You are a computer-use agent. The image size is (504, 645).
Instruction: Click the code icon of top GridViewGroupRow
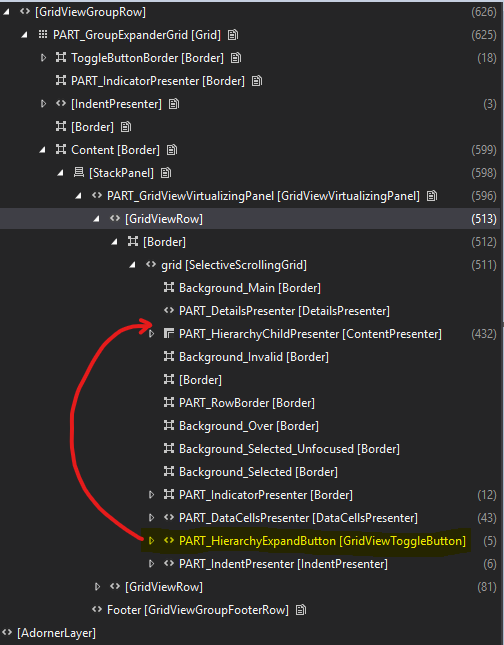coord(25,12)
